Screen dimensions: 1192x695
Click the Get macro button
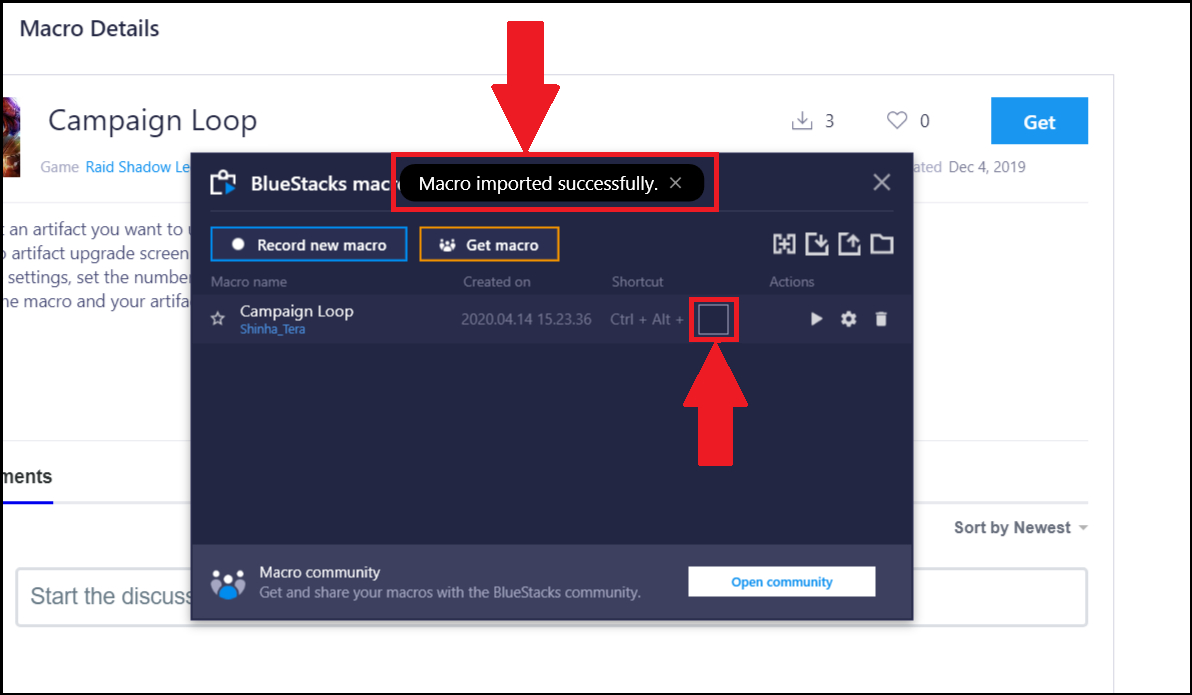point(490,245)
